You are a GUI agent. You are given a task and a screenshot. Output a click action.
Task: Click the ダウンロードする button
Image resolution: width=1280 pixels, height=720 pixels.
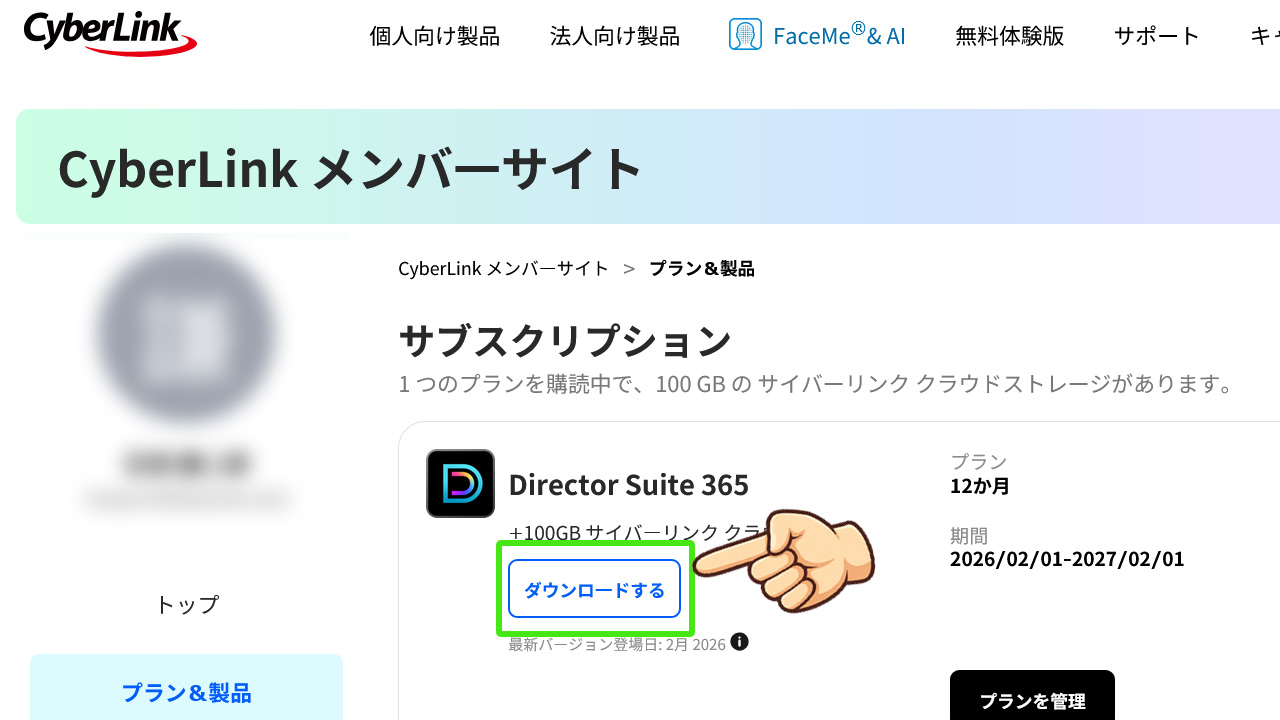pyautogui.click(x=594, y=590)
